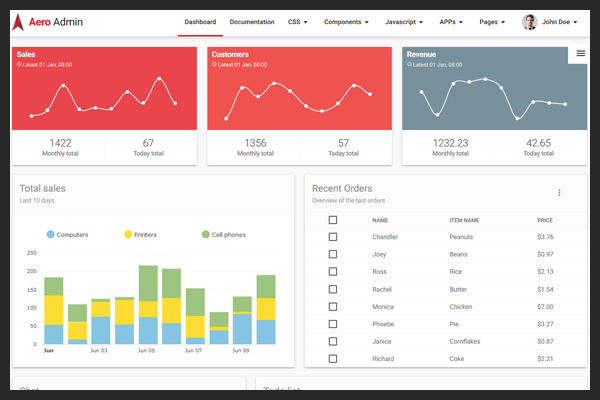Viewport: 600px width, 400px height.
Task: Click the Total sales panel heading
Action: (x=42, y=188)
